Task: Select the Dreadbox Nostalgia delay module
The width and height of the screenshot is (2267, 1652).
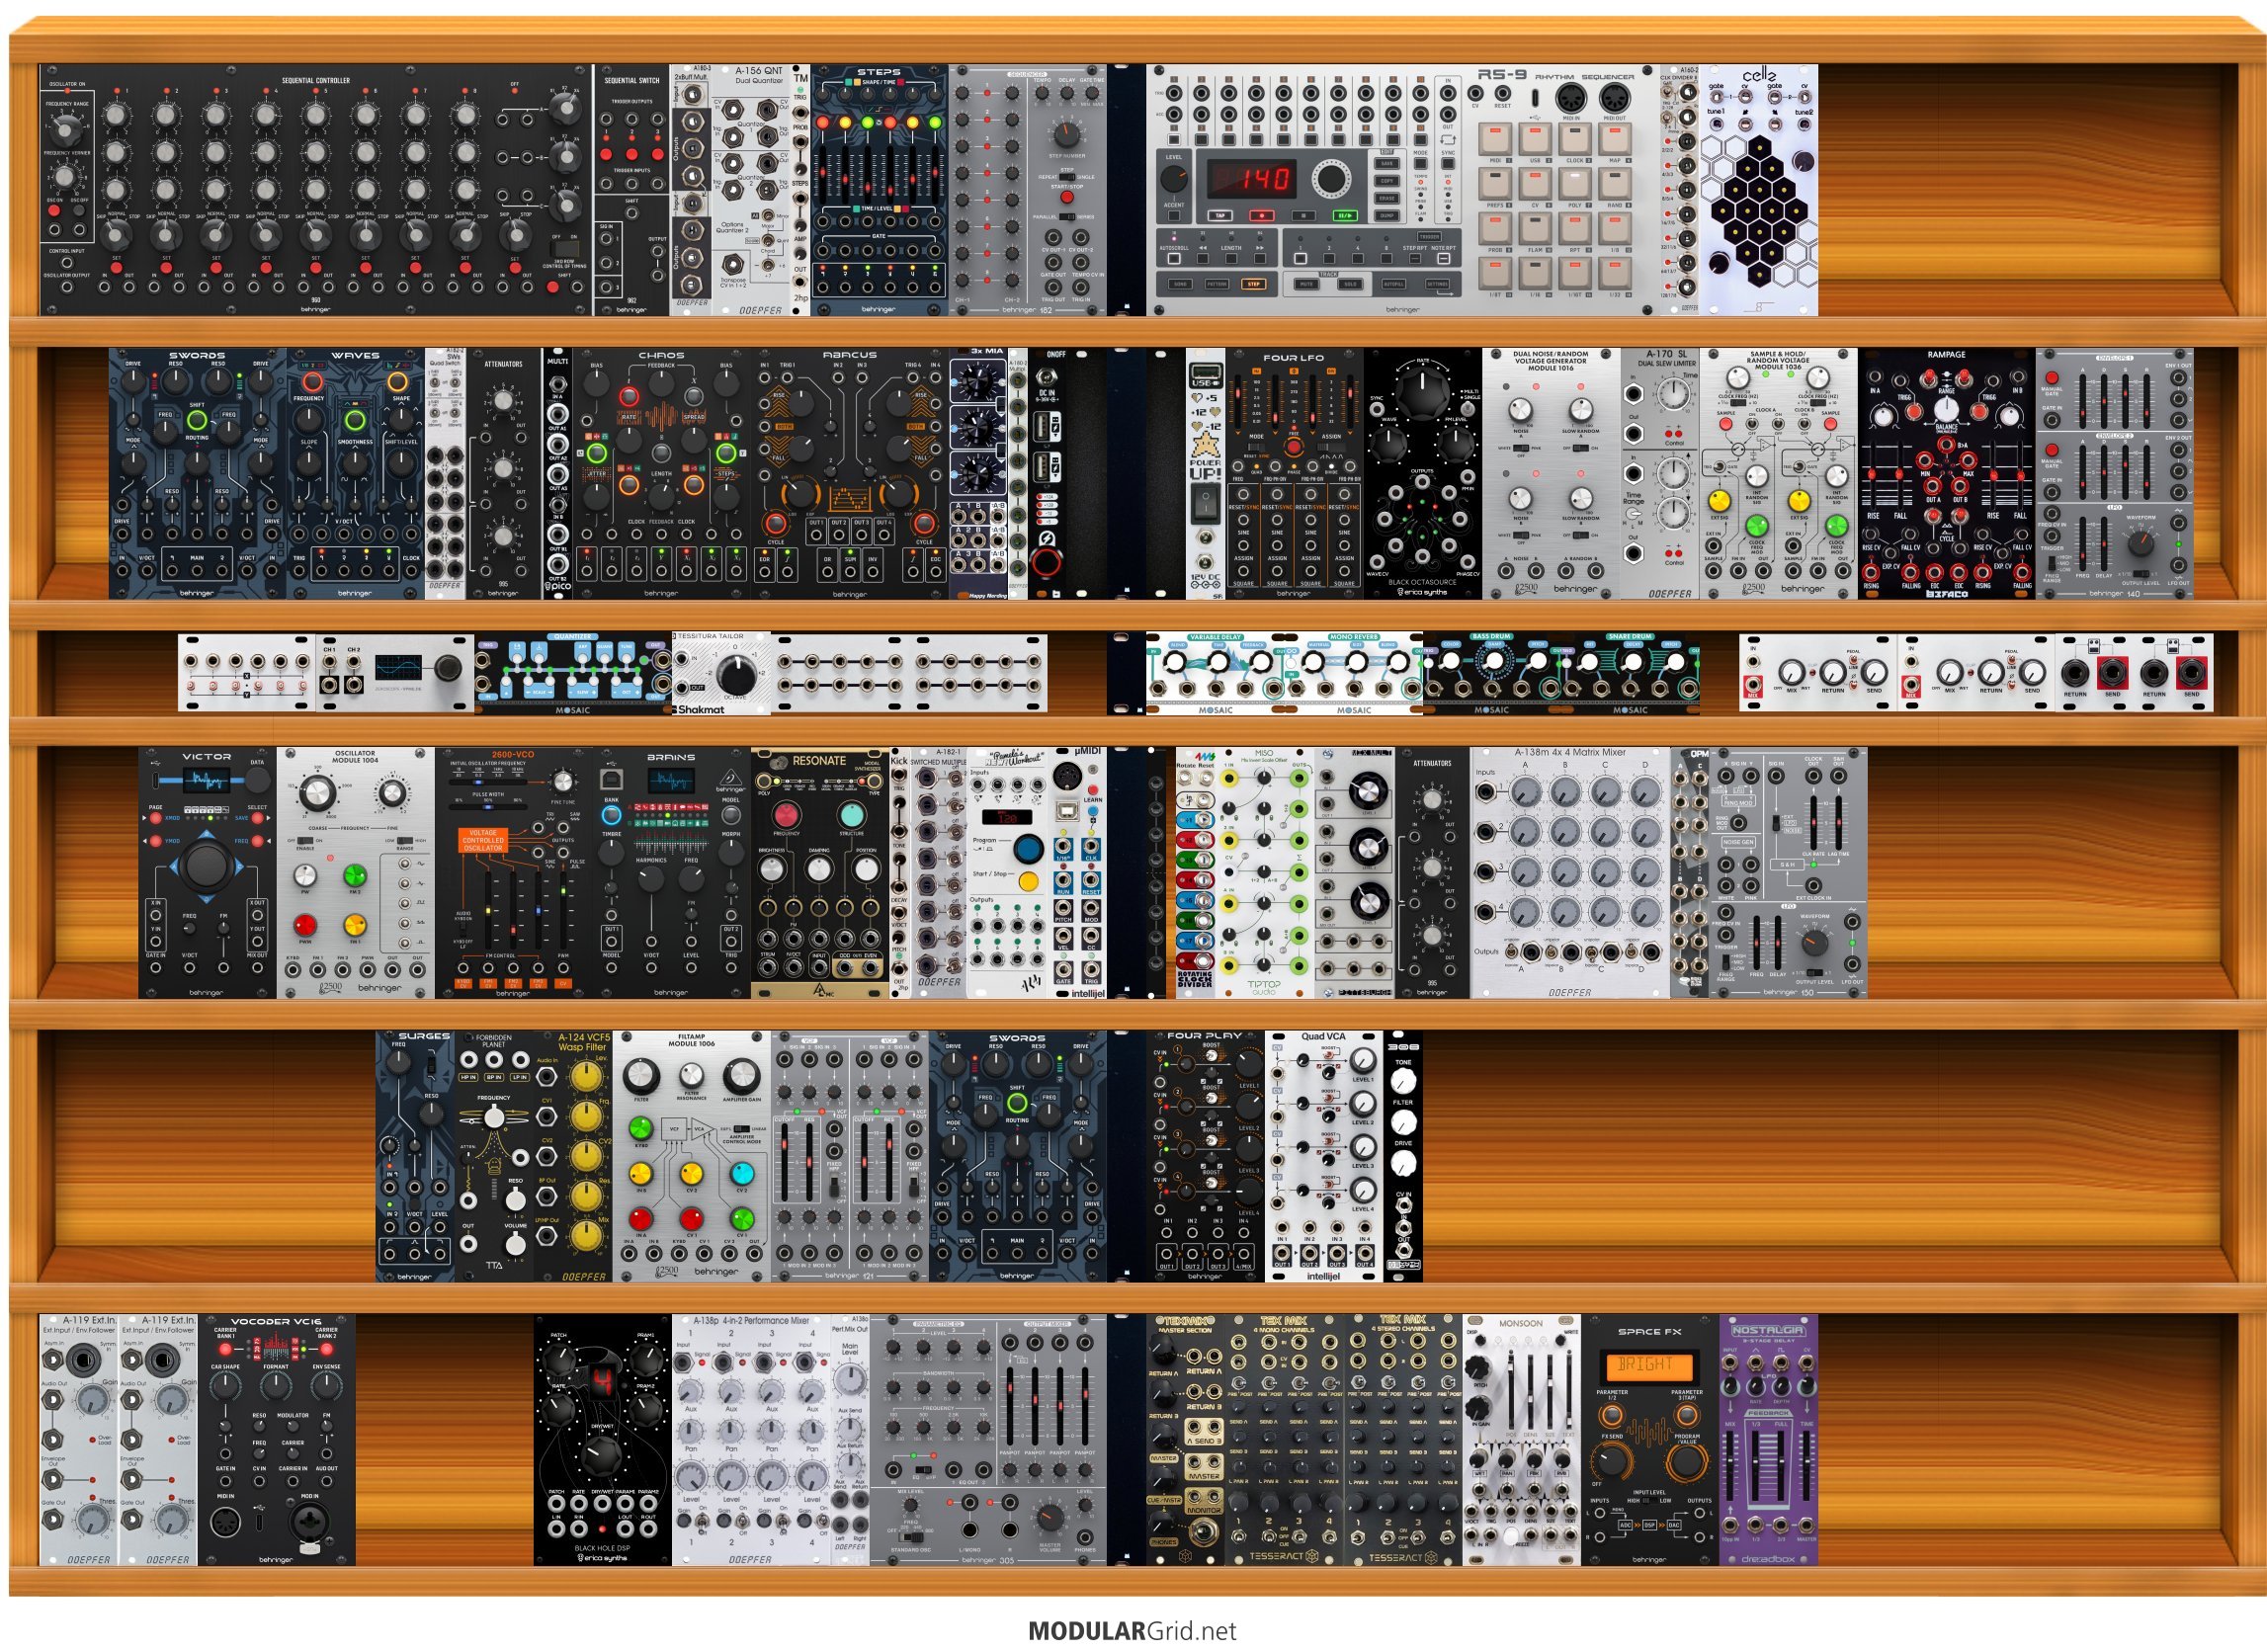Action: [x=1768, y=1439]
